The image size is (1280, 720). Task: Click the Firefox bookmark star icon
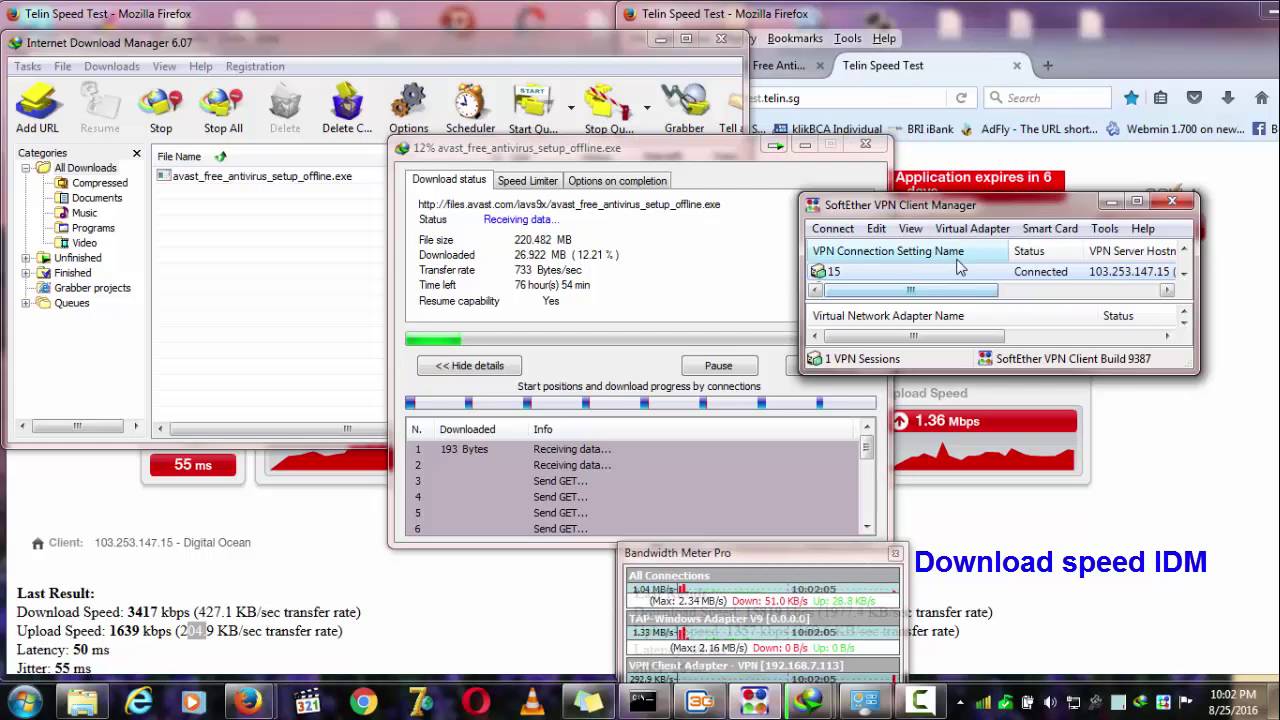1131,98
